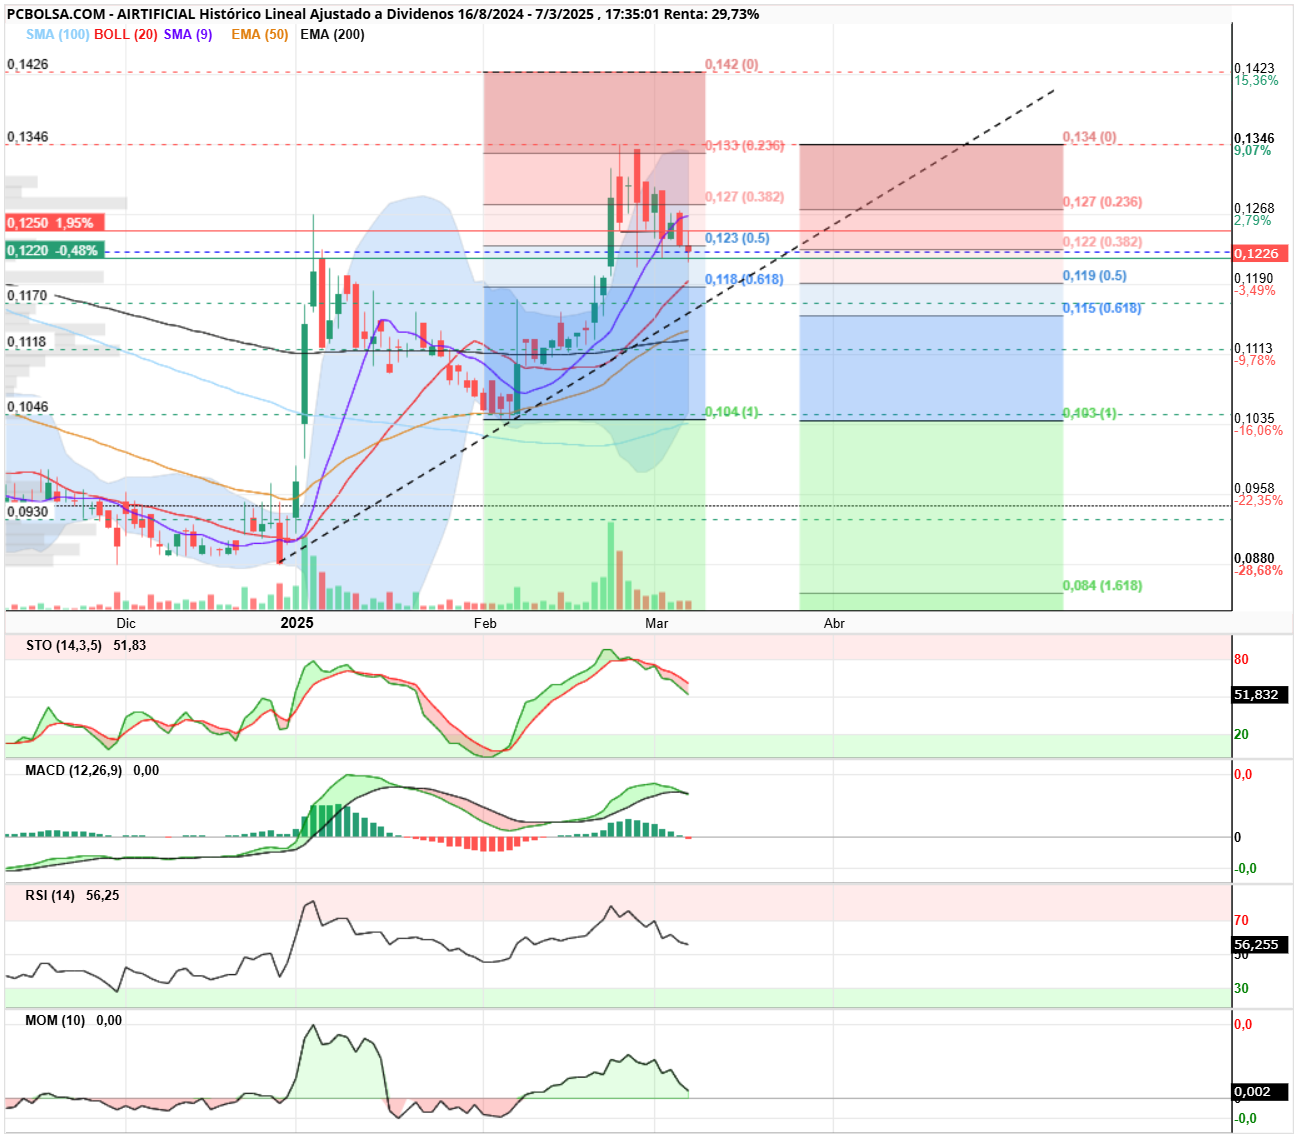Click the 0,134 (0) projection label
The image size is (1298, 1138).
click(x=1089, y=137)
